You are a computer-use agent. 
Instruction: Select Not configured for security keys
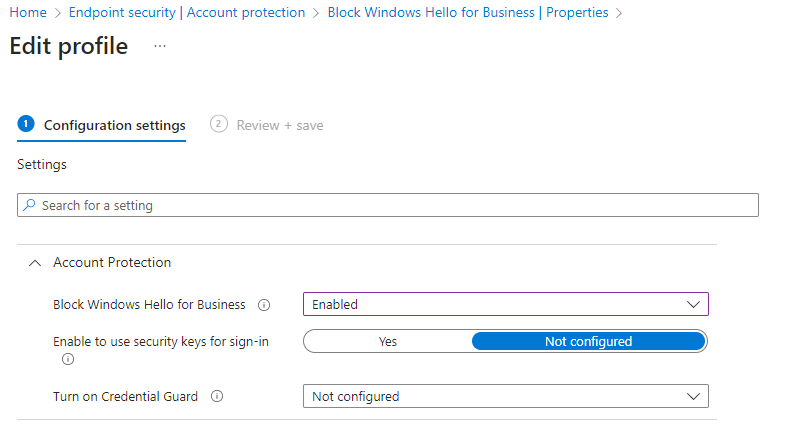[588, 342]
